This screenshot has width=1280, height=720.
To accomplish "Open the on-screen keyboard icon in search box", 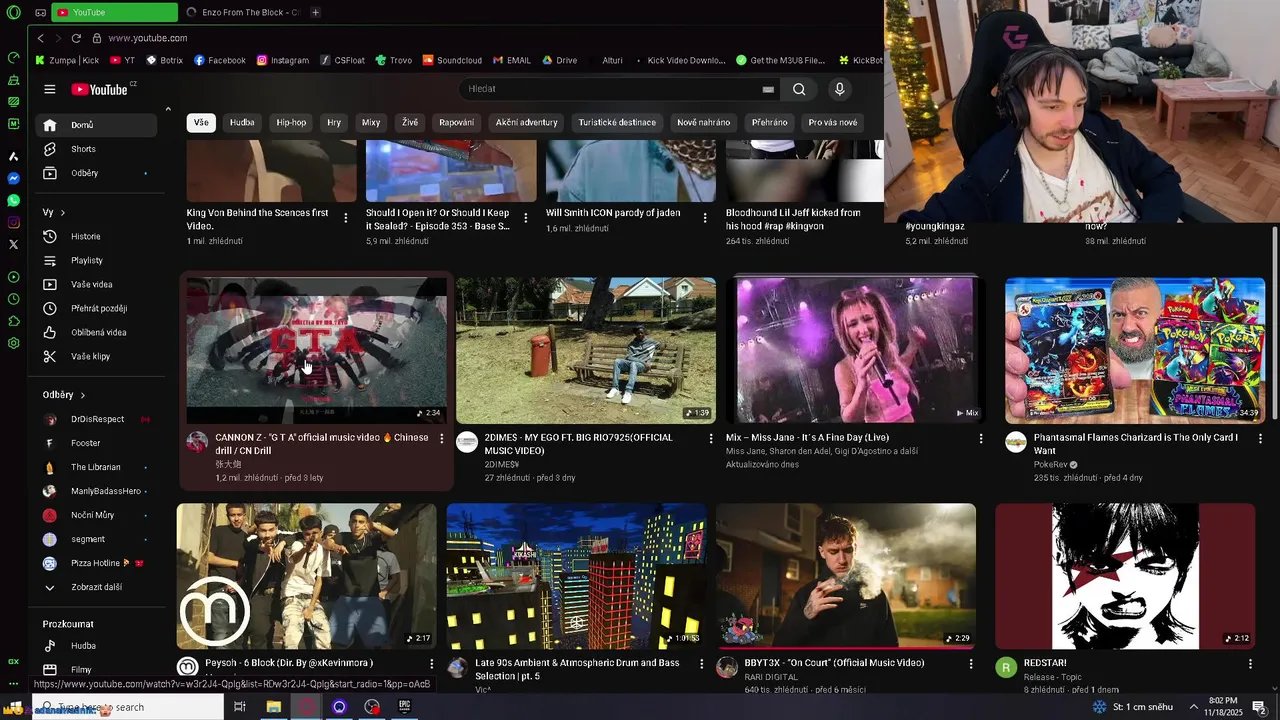I will [768, 89].
